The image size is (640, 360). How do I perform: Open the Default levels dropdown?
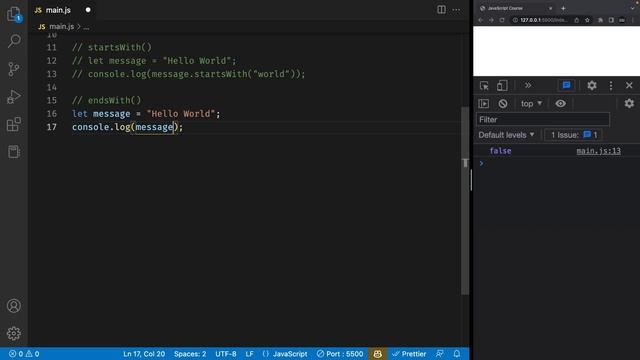tap(506, 135)
